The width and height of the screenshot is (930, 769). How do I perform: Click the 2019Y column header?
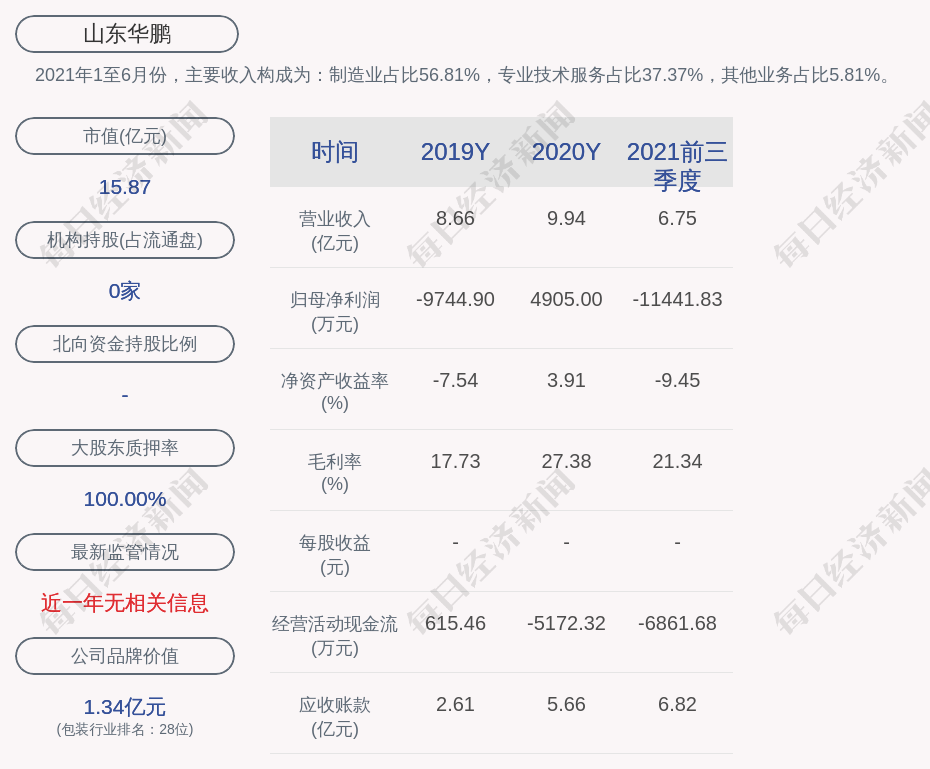click(455, 152)
